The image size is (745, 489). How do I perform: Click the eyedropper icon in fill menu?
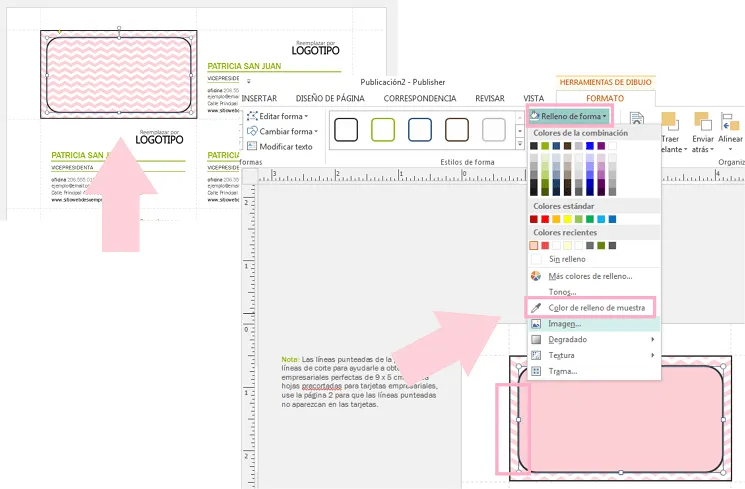pyautogui.click(x=536, y=307)
